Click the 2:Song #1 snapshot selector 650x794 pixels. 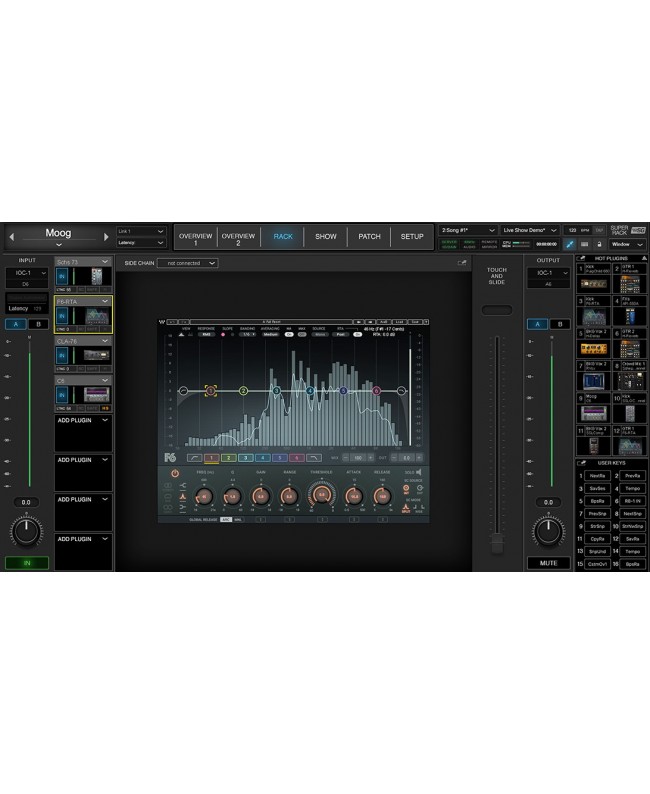click(x=467, y=230)
